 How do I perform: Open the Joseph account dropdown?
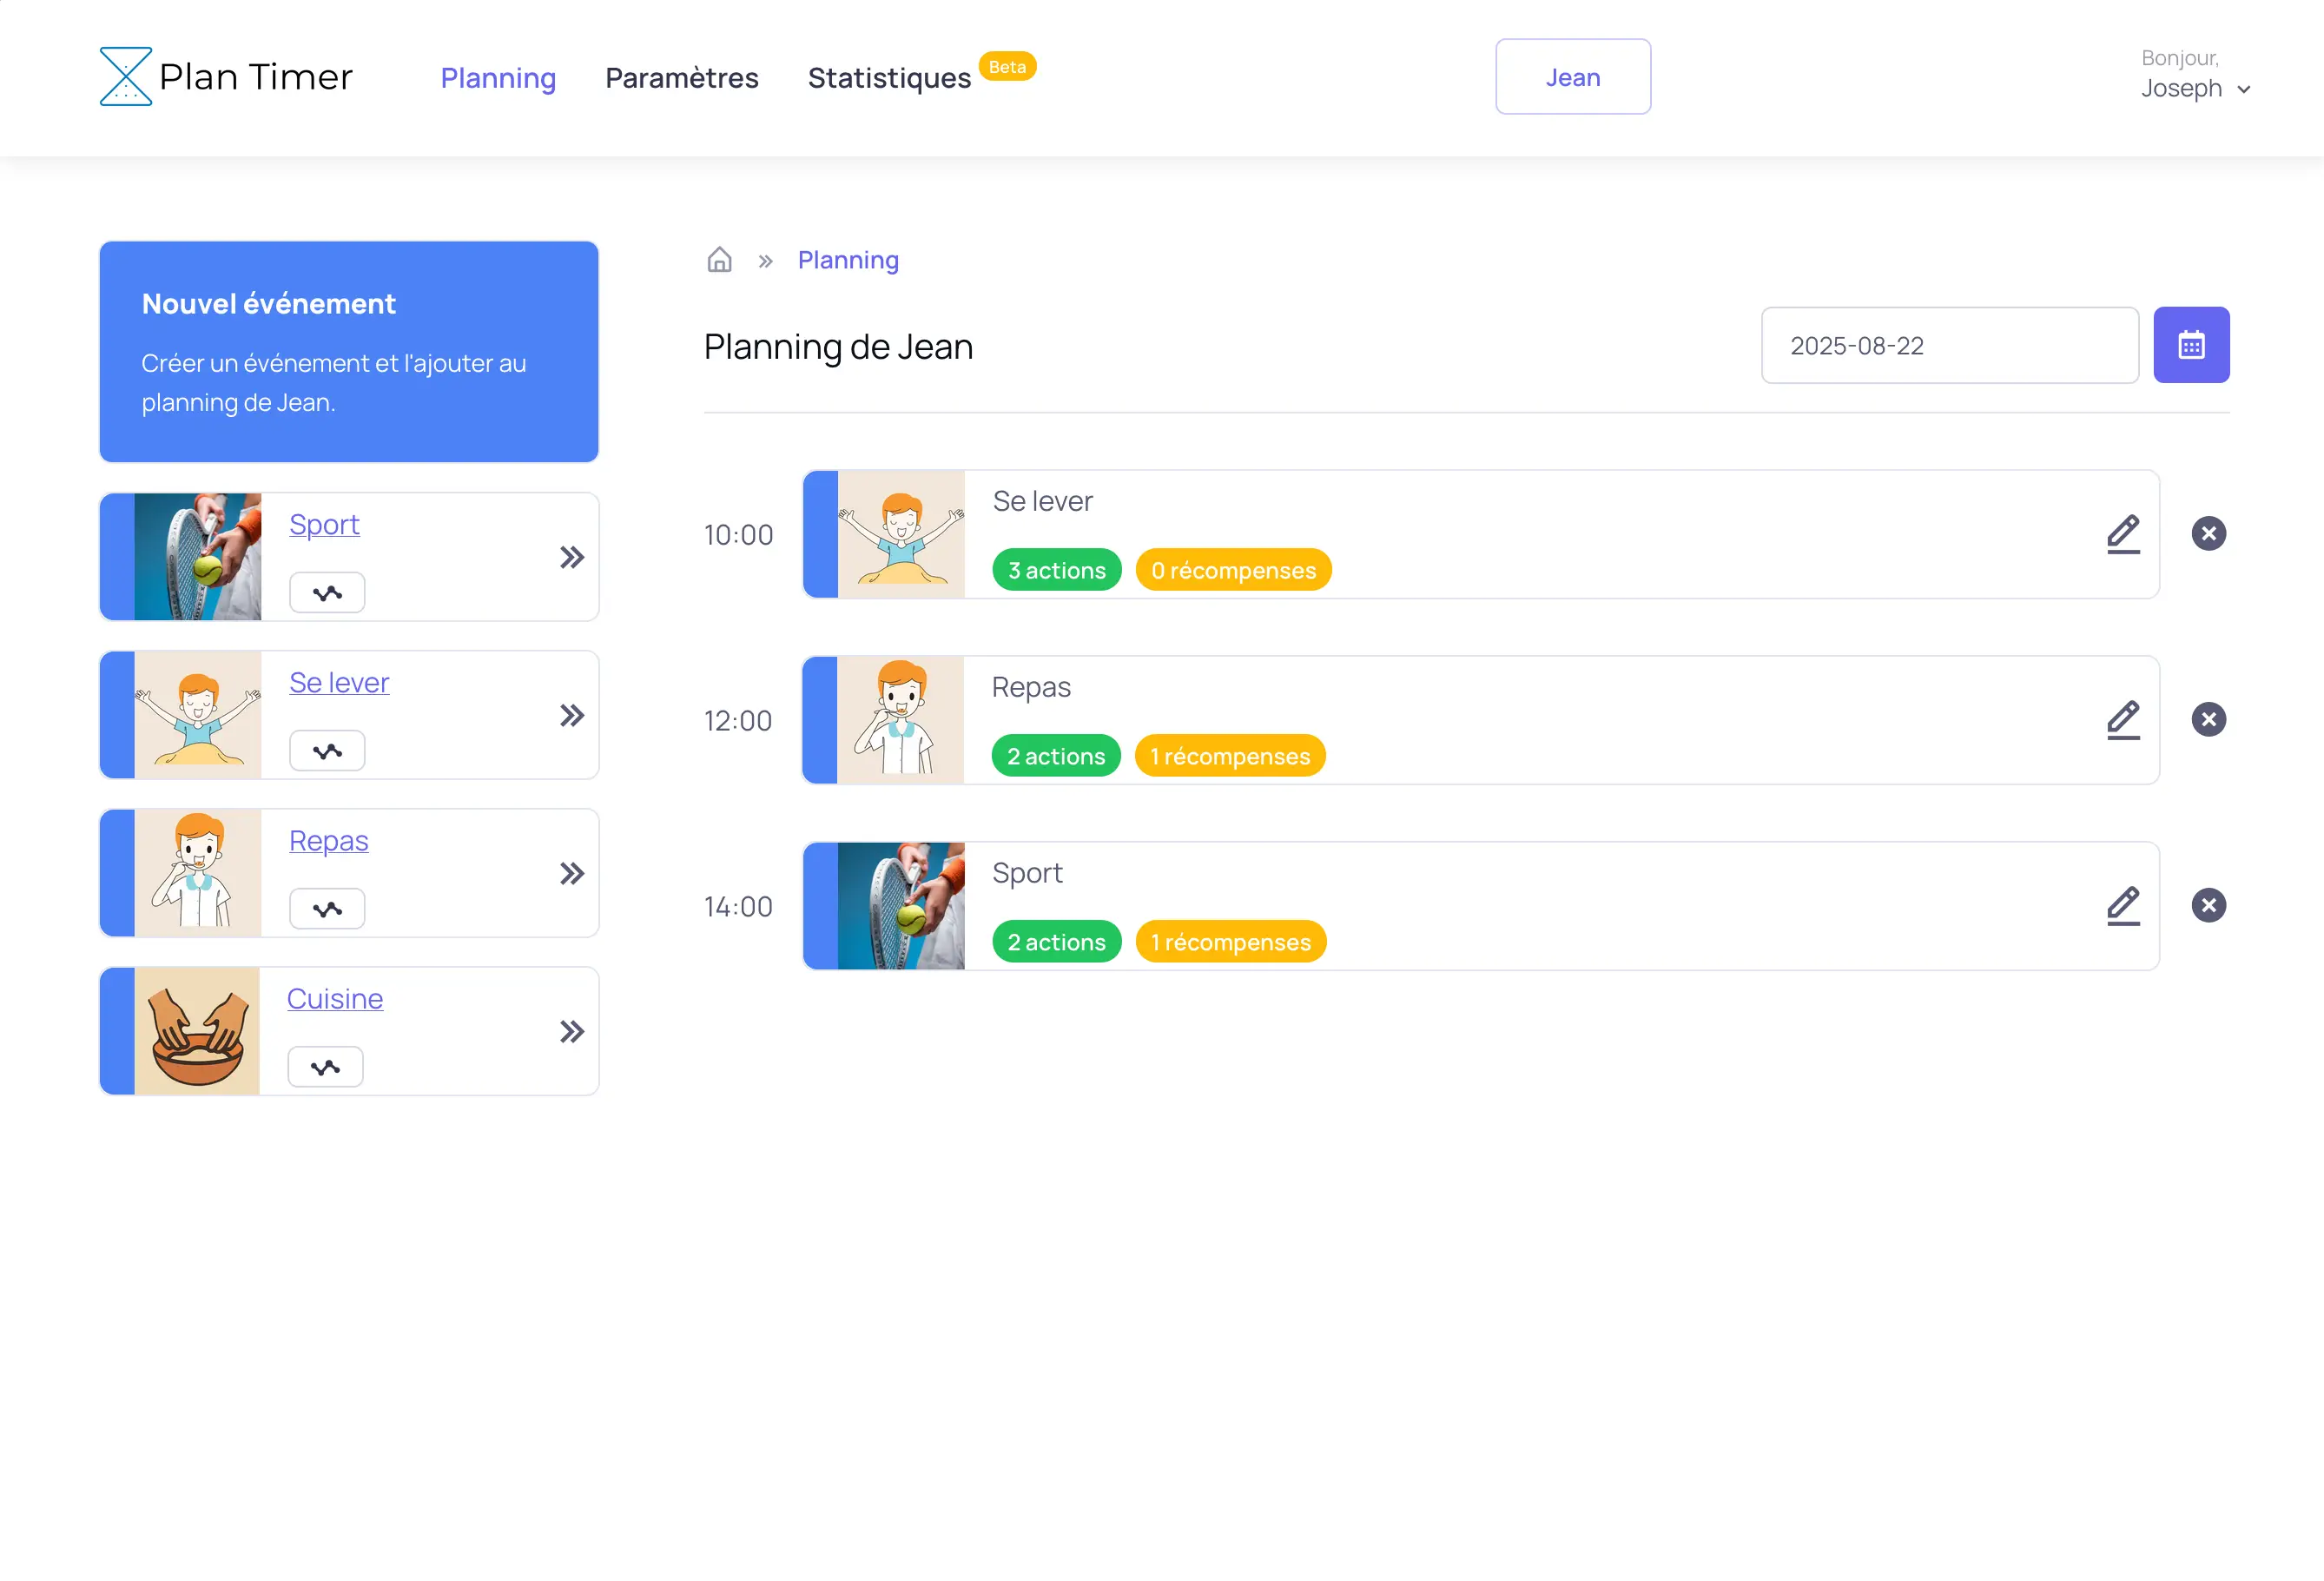(2196, 88)
